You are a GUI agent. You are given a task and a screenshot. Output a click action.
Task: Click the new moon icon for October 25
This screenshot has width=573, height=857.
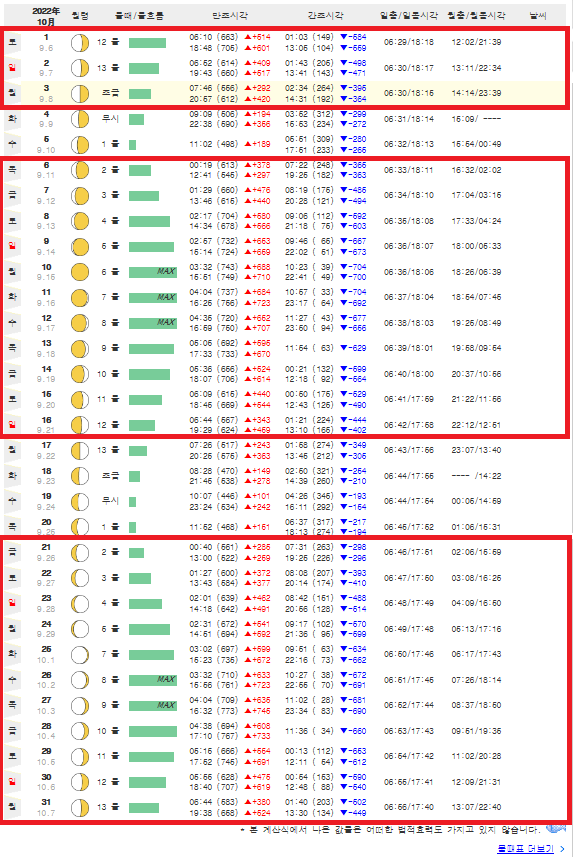pos(80,654)
